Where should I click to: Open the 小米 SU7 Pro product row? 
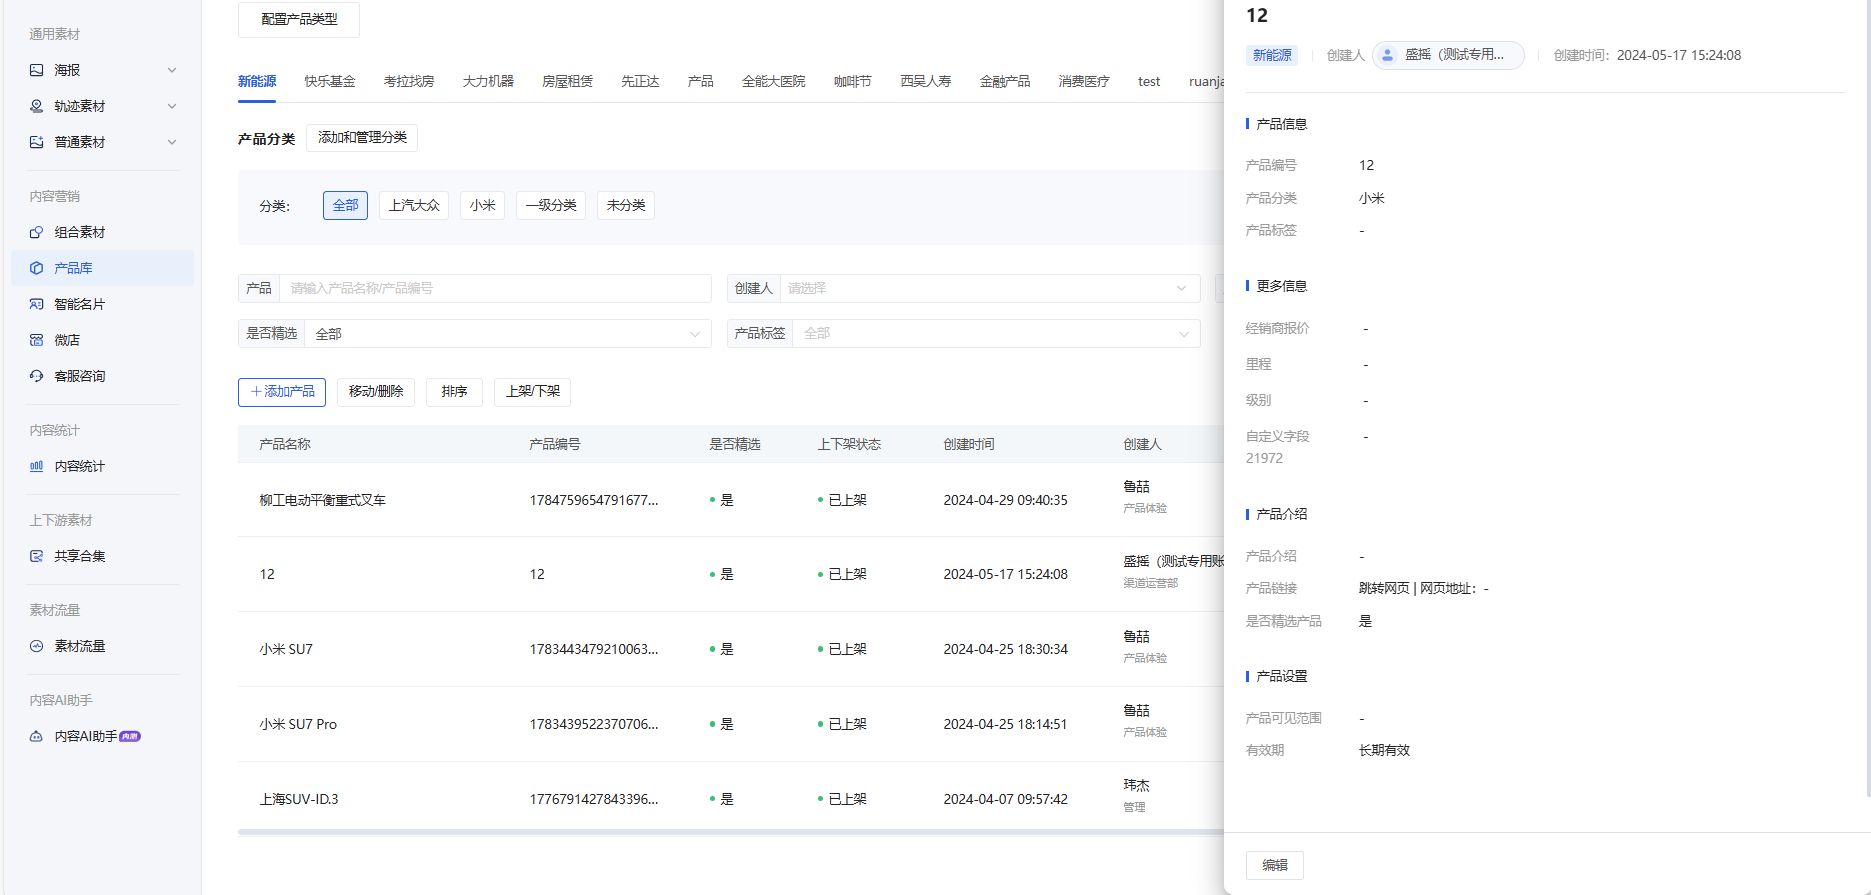coord(731,724)
